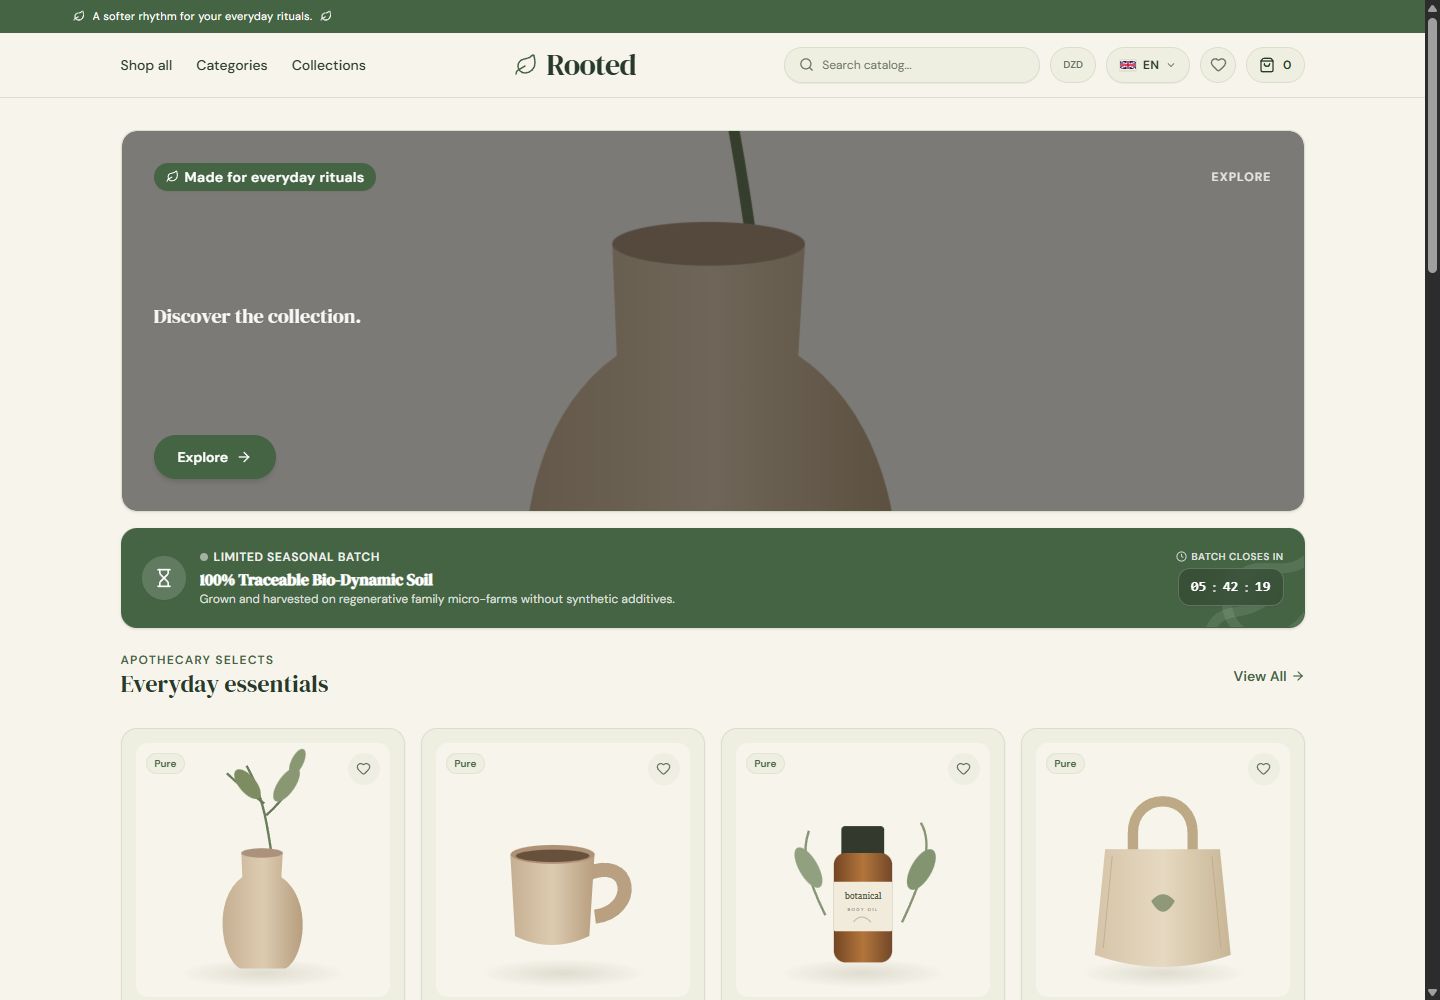The height and width of the screenshot is (1000, 1440).
Task: Click the APOTHECARY SELECTS label
Action: click(197, 660)
